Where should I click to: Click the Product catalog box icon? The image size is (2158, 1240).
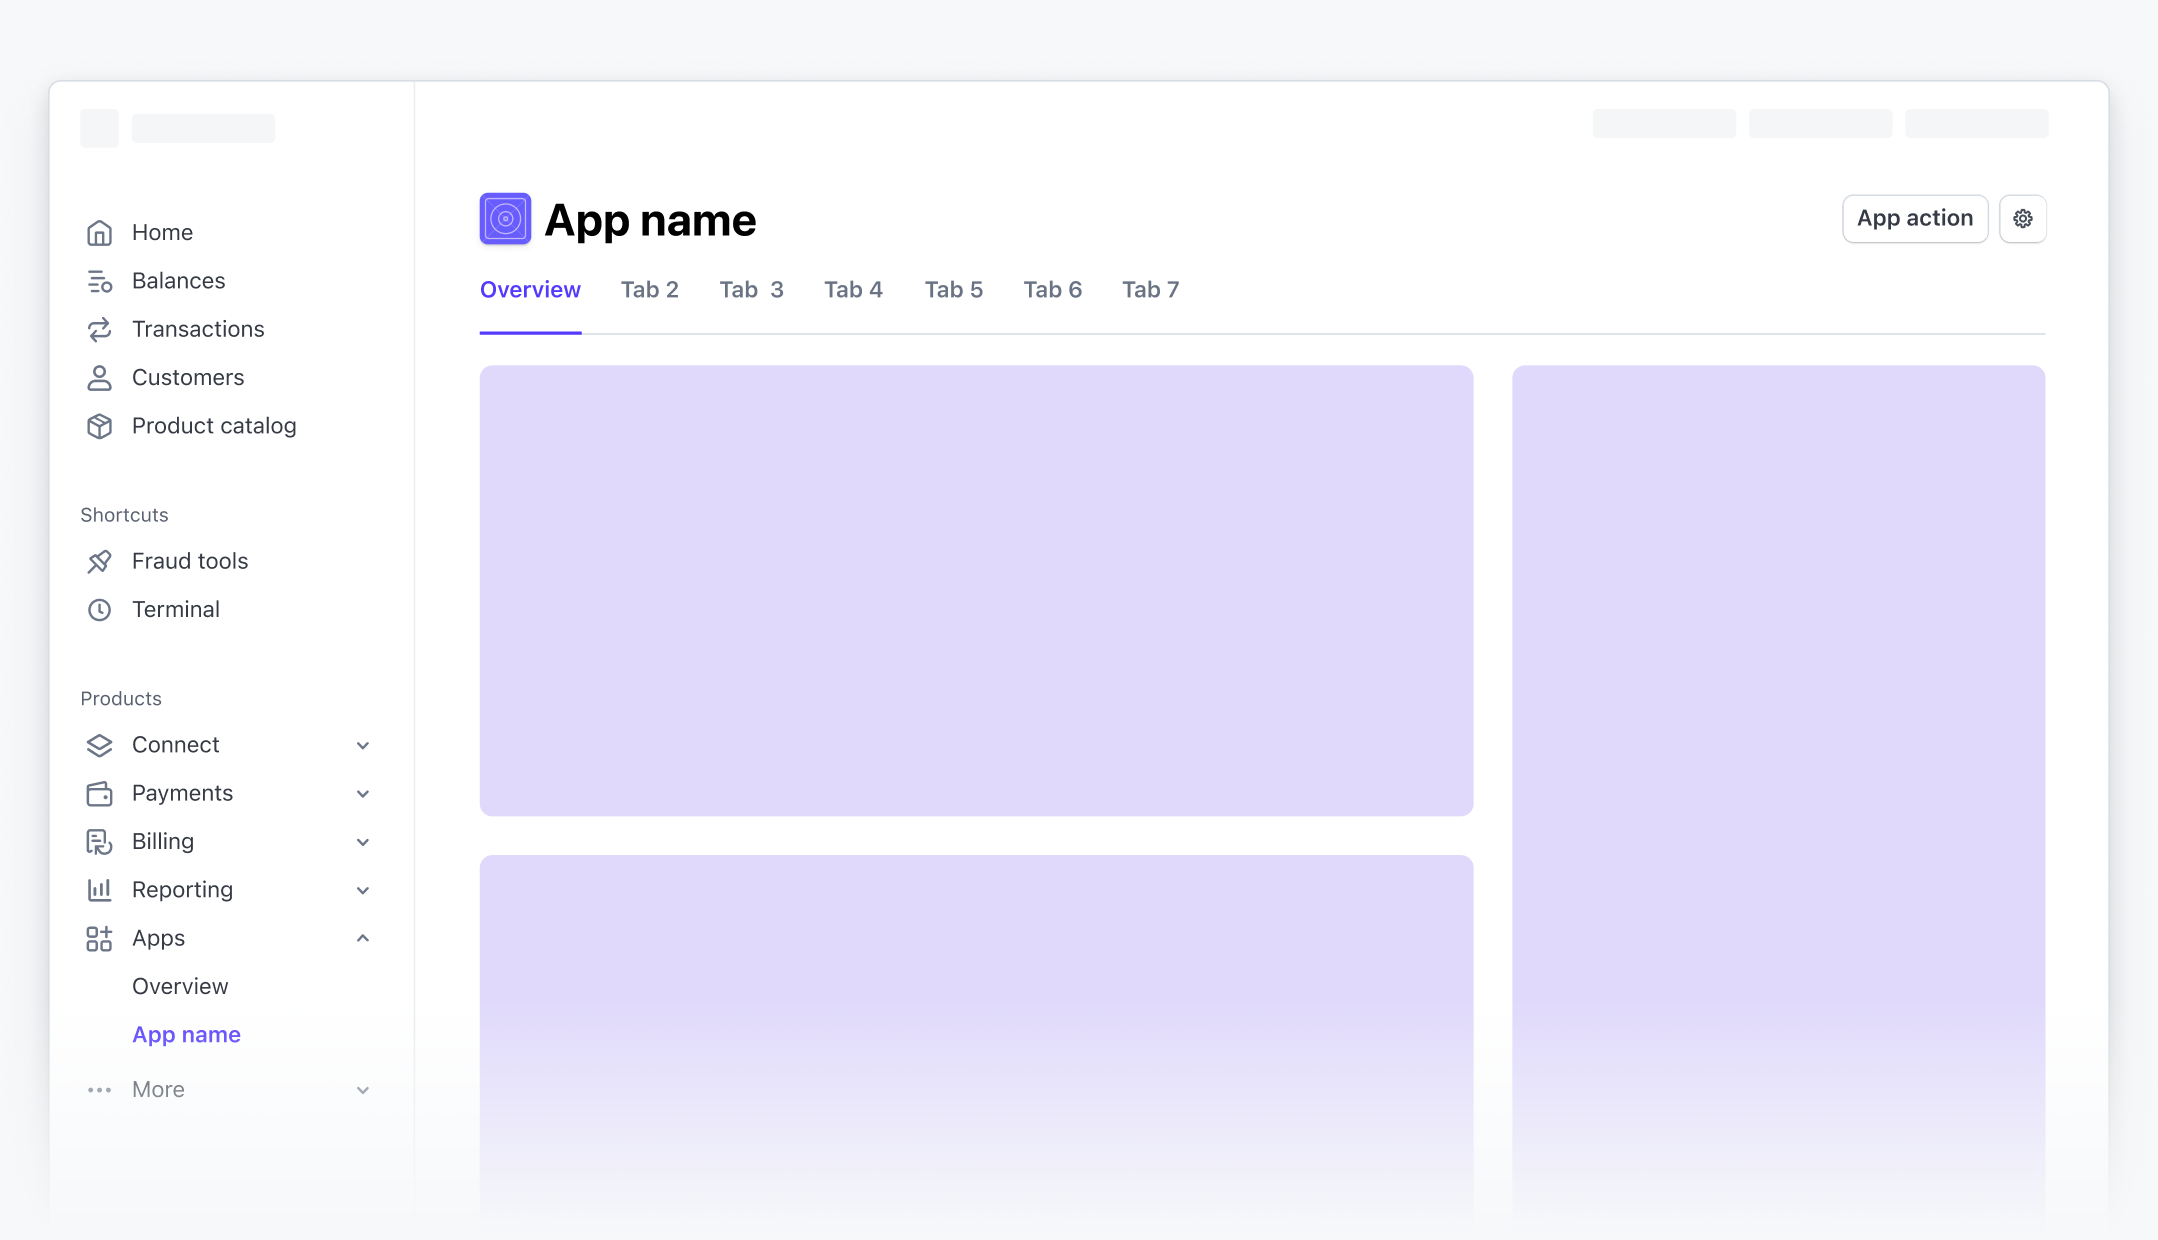[x=99, y=426]
